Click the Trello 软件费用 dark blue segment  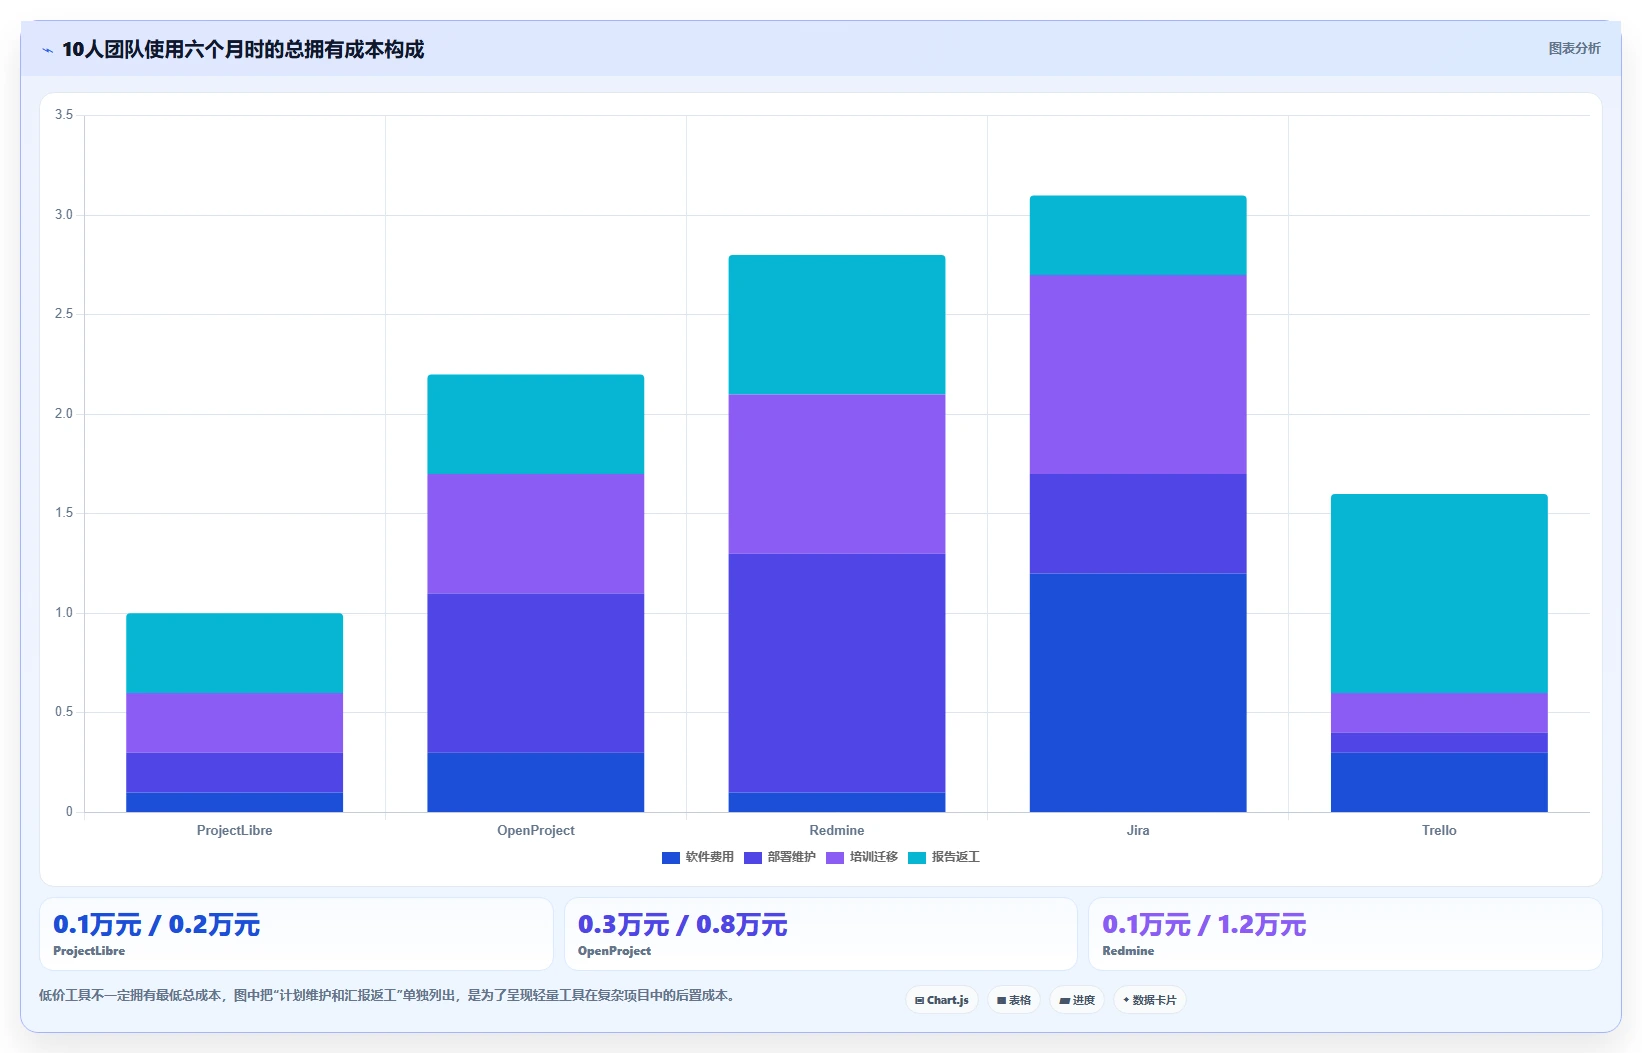[1439, 782]
